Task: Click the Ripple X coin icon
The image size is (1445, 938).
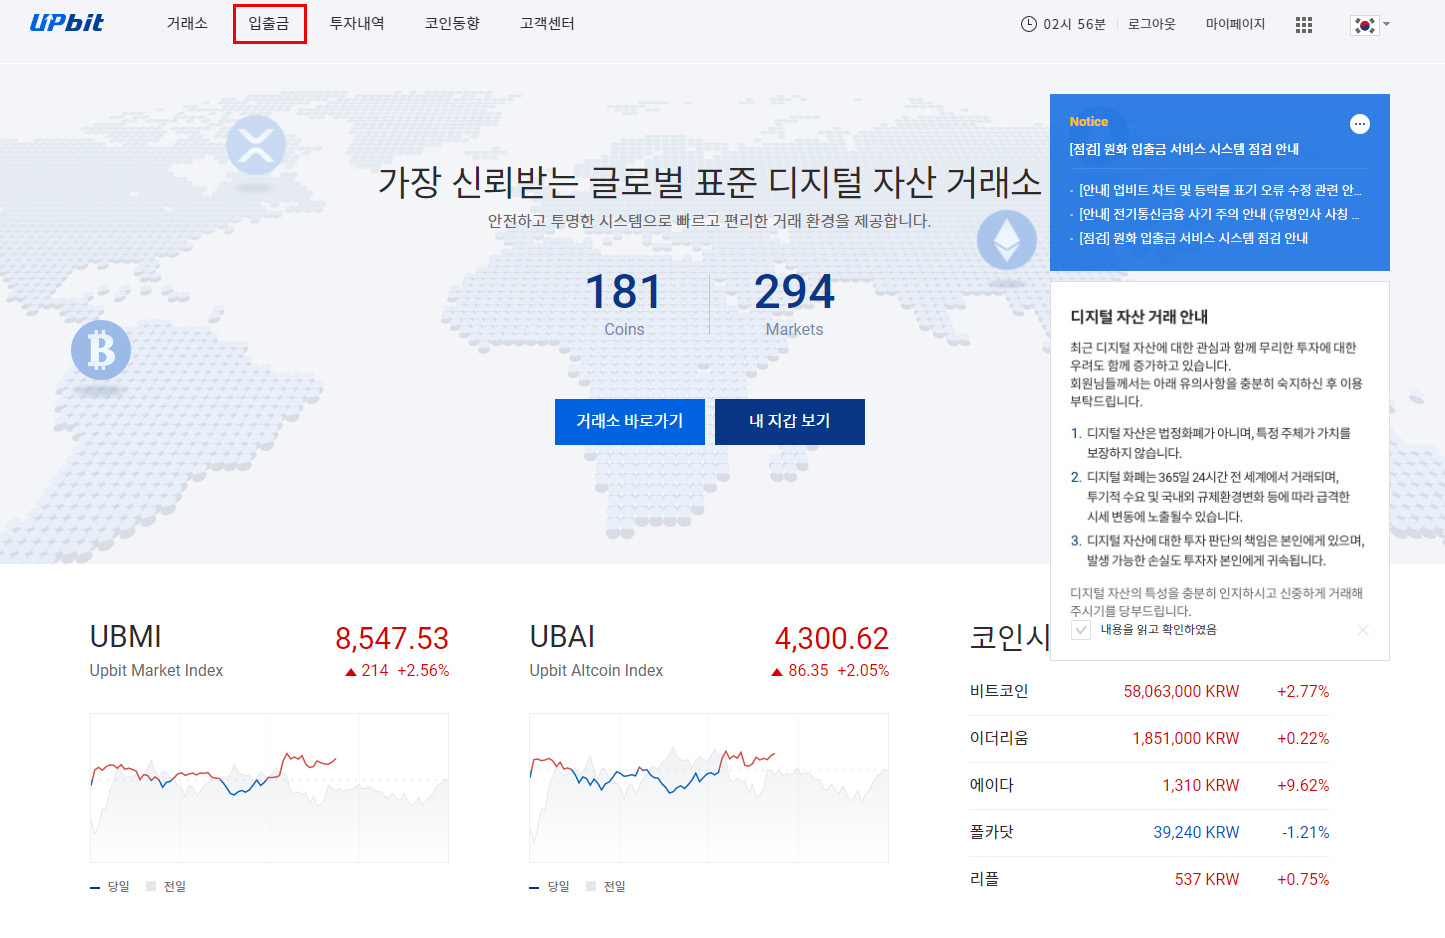Action: tap(256, 146)
